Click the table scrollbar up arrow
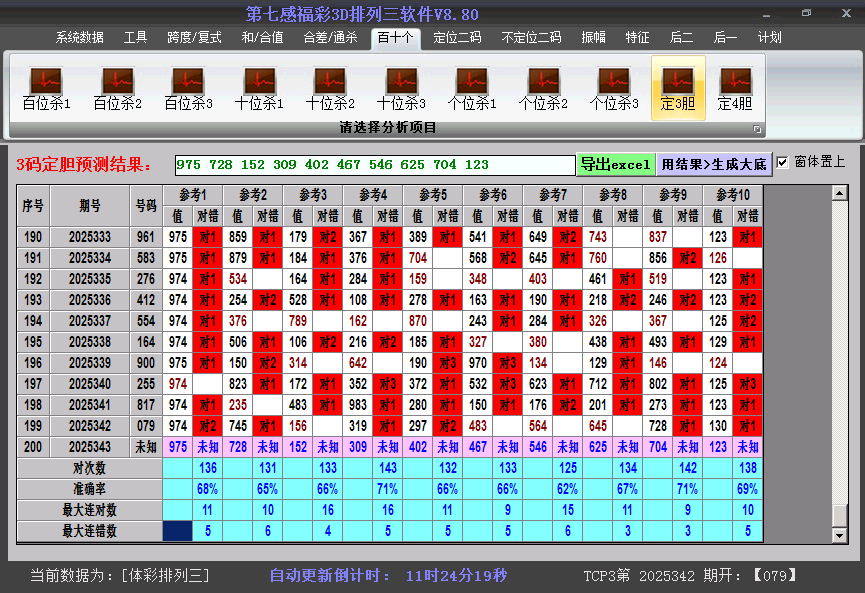Viewport: 865px width, 593px height. [840, 192]
